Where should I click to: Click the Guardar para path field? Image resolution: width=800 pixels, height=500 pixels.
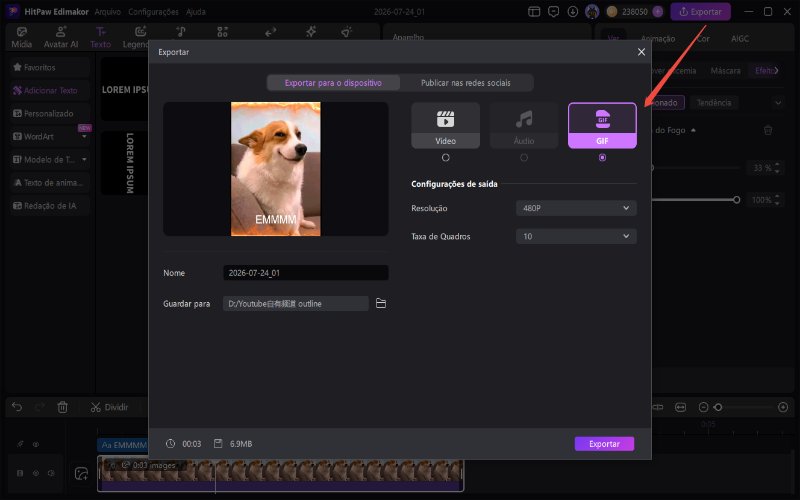(295, 303)
